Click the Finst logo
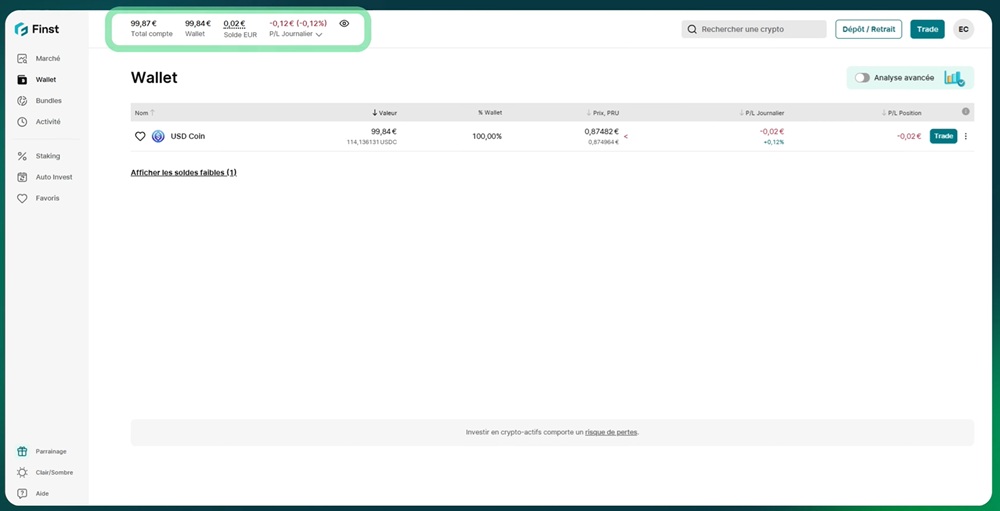Screen dimensions: 1000x511 click(x=36, y=29)
